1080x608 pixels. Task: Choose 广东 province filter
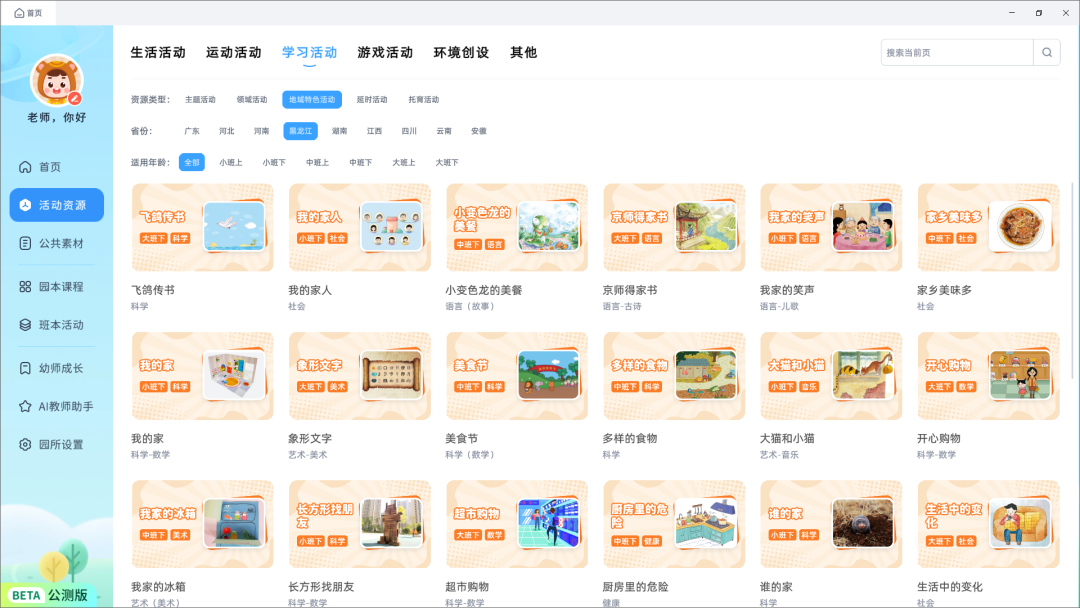(x=192, y=131)
